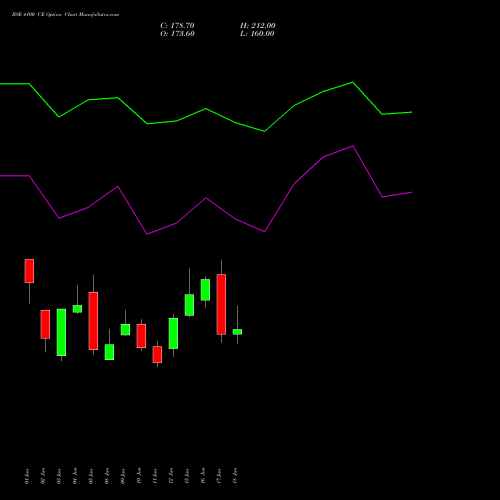Select the 15 Jan date axis label
This screenshot has width=500, height=500.
point(187,476)
